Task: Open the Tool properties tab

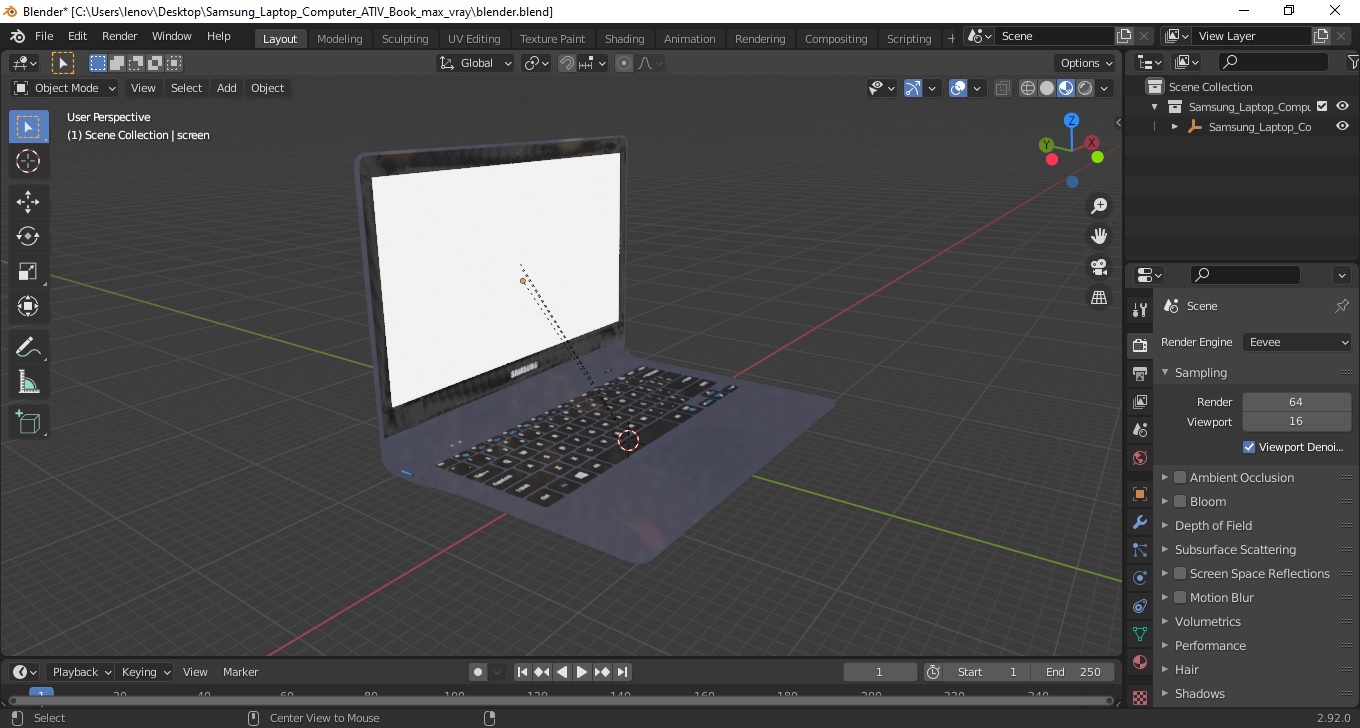Action: 1139,309
